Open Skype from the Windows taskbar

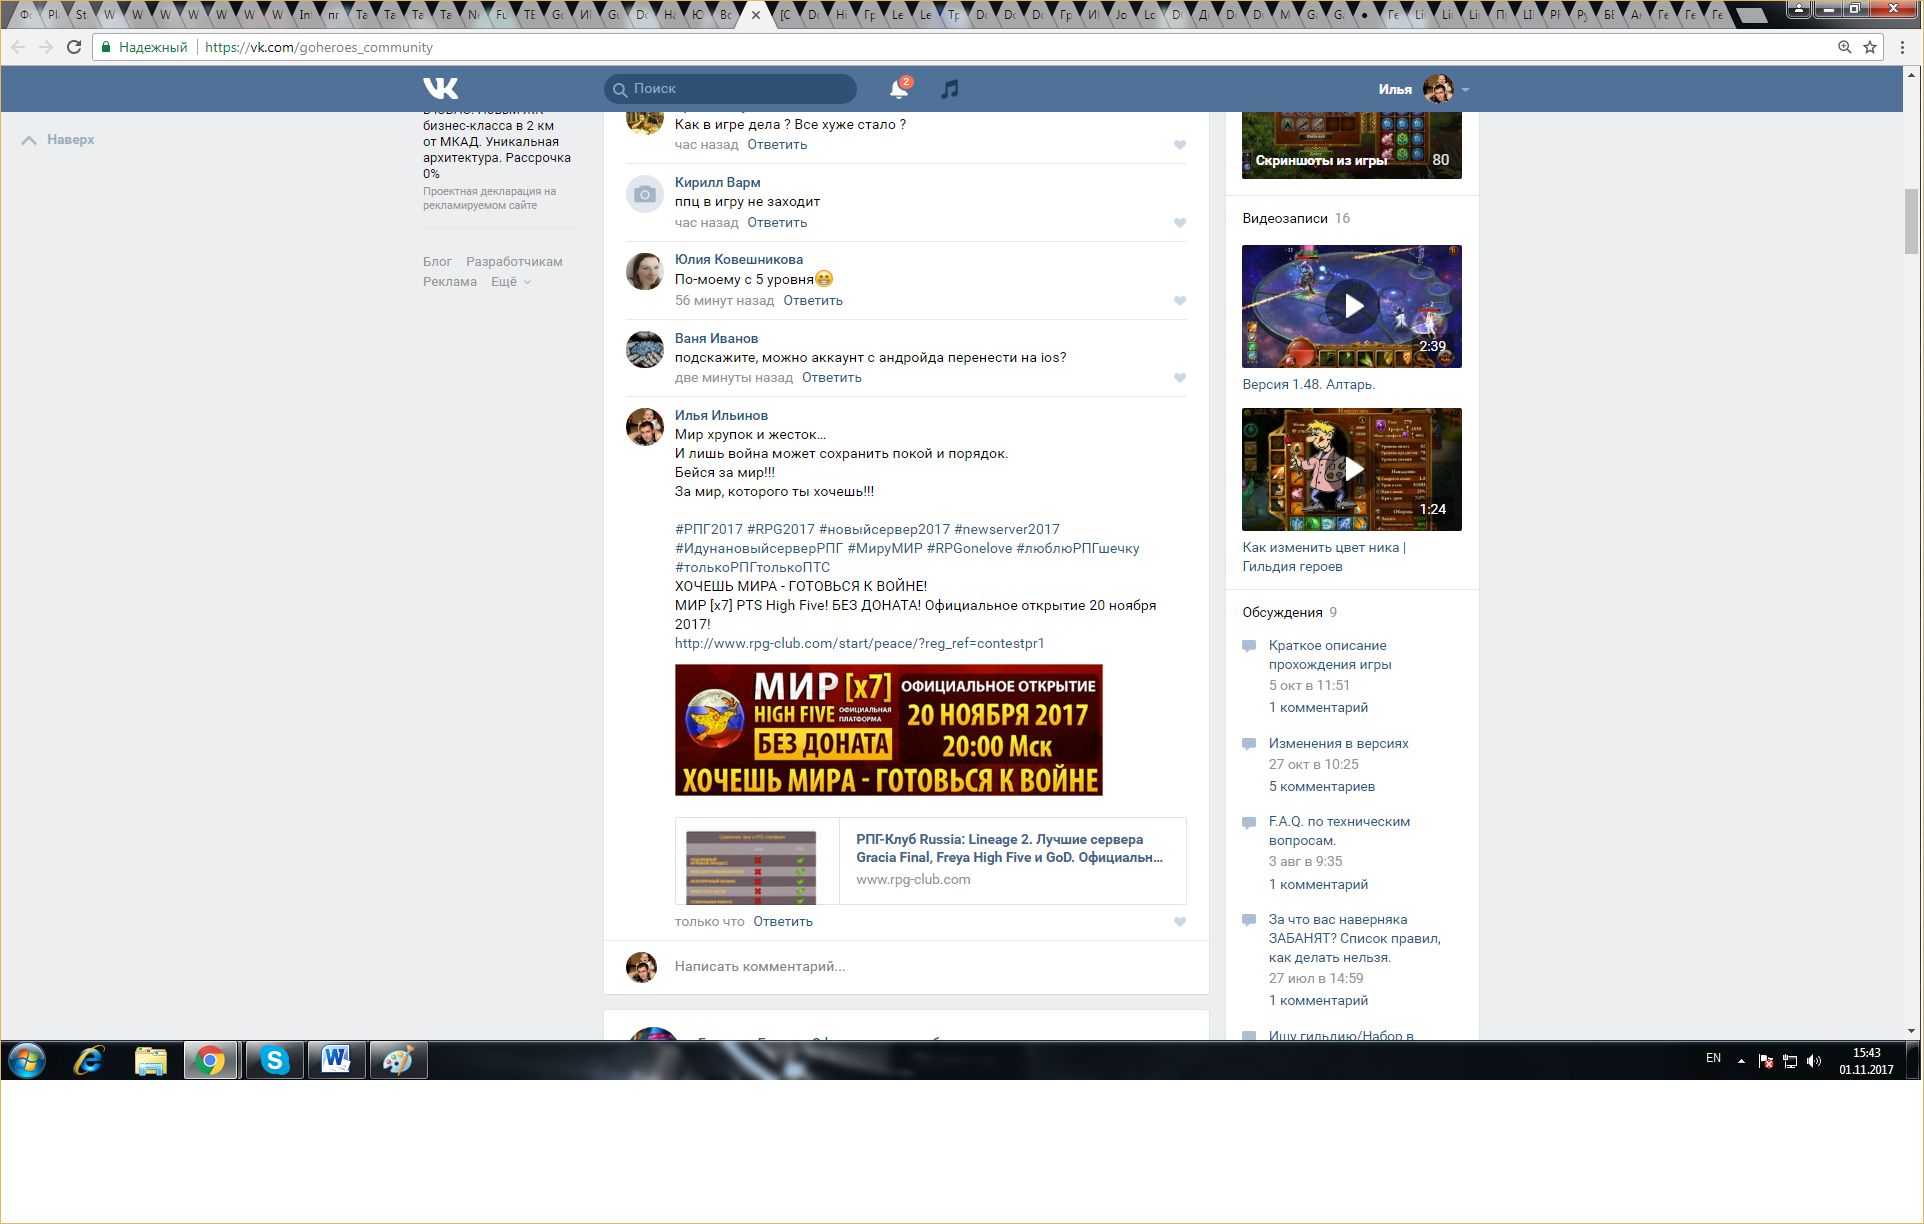(x=274, y=1060)
